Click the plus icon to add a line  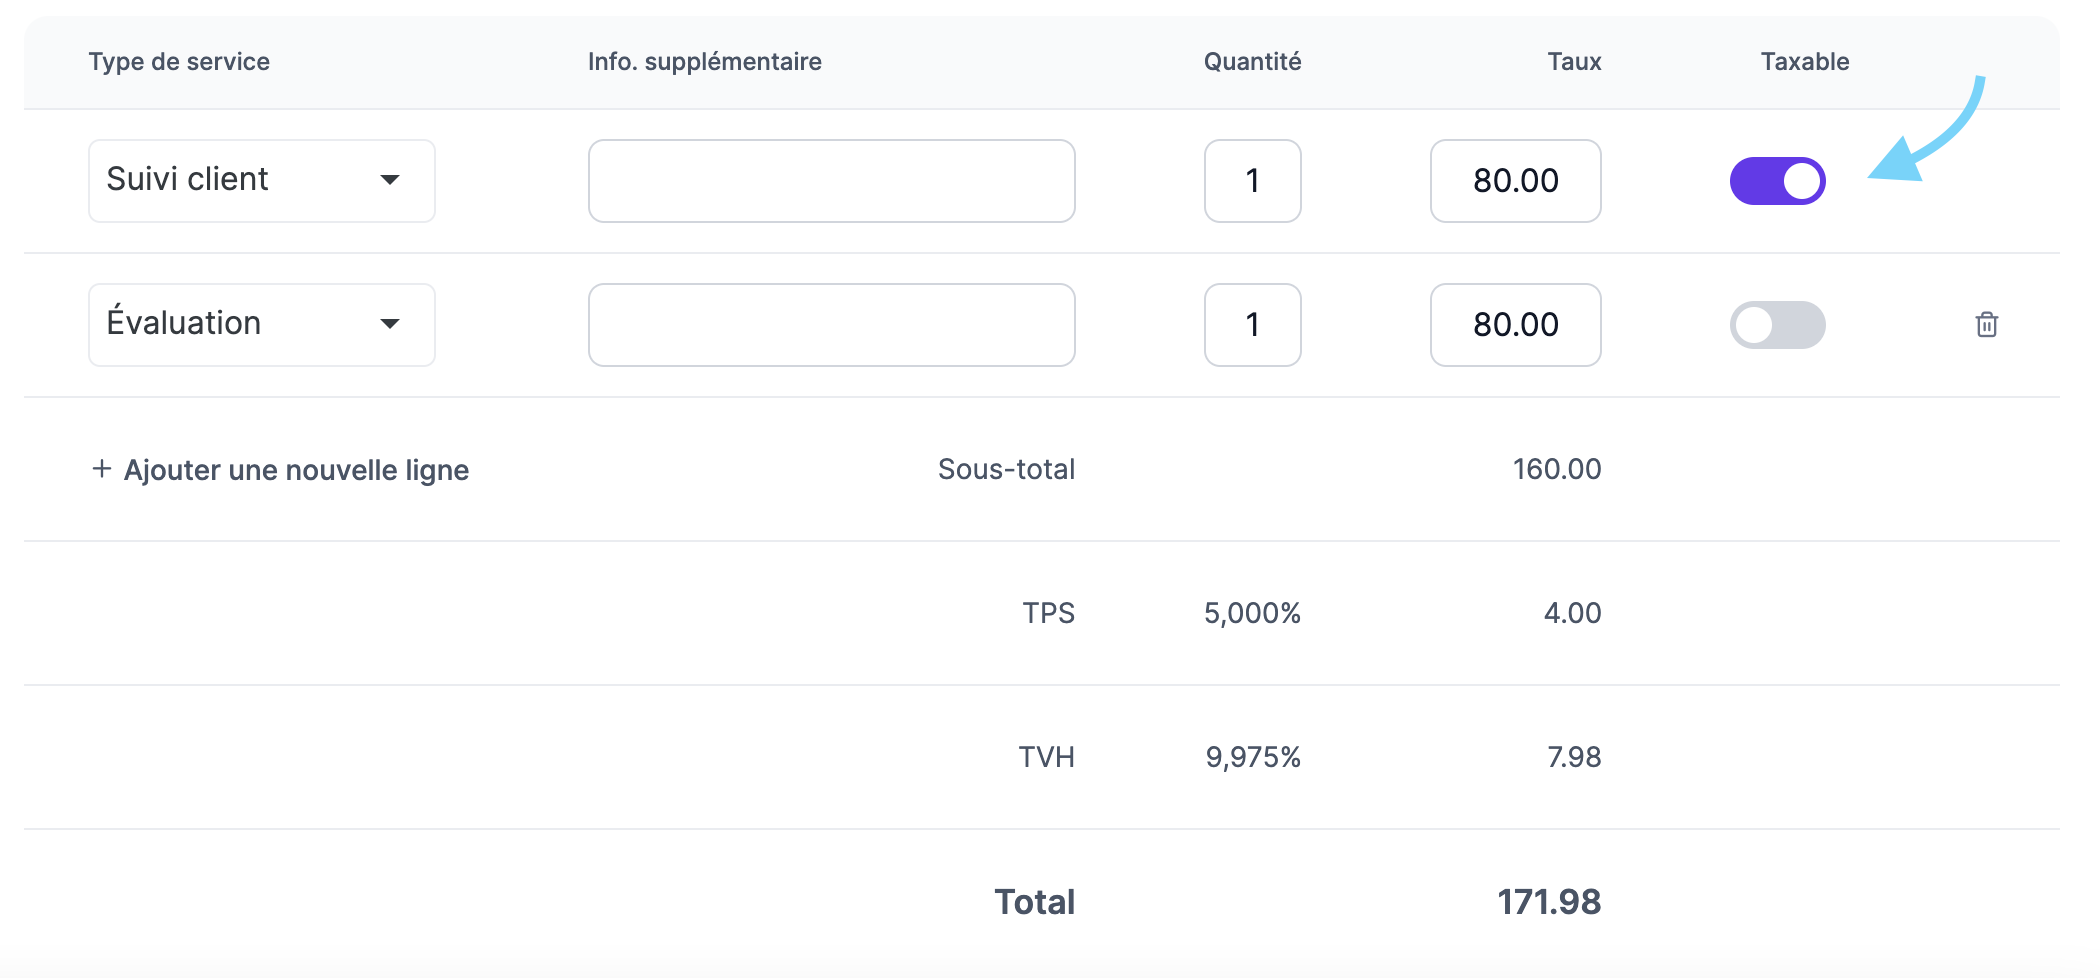(101, 468)
